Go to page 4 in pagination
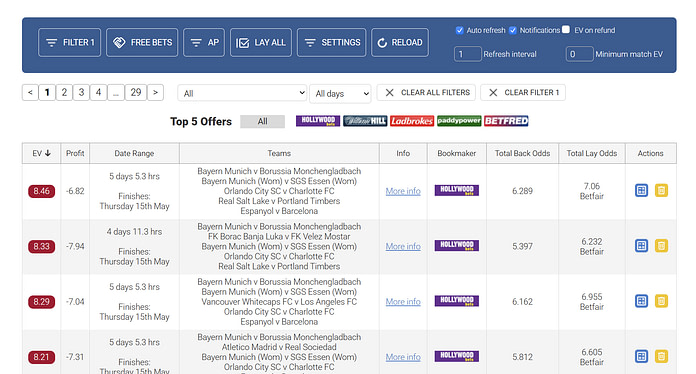696x374 pixels. coord(99,92)
